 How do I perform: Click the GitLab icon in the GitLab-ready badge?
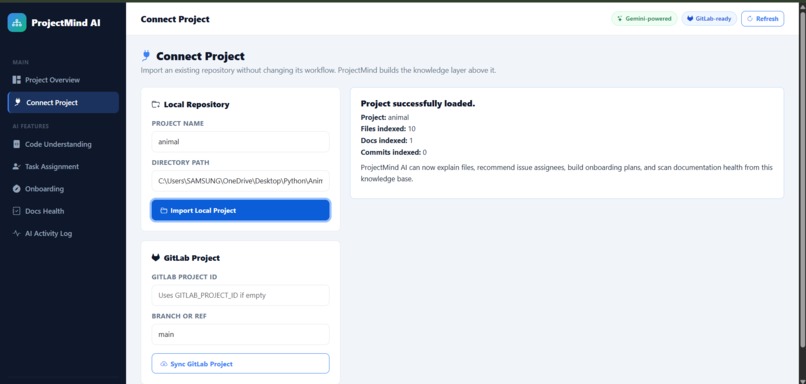[690, 19]
